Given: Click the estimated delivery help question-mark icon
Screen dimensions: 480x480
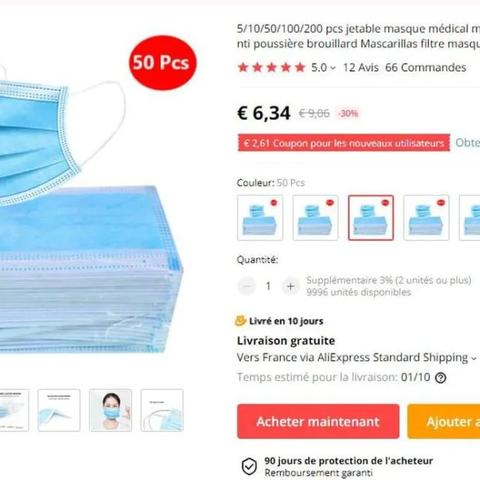Looking at the screenshot, I should [440, 378].
